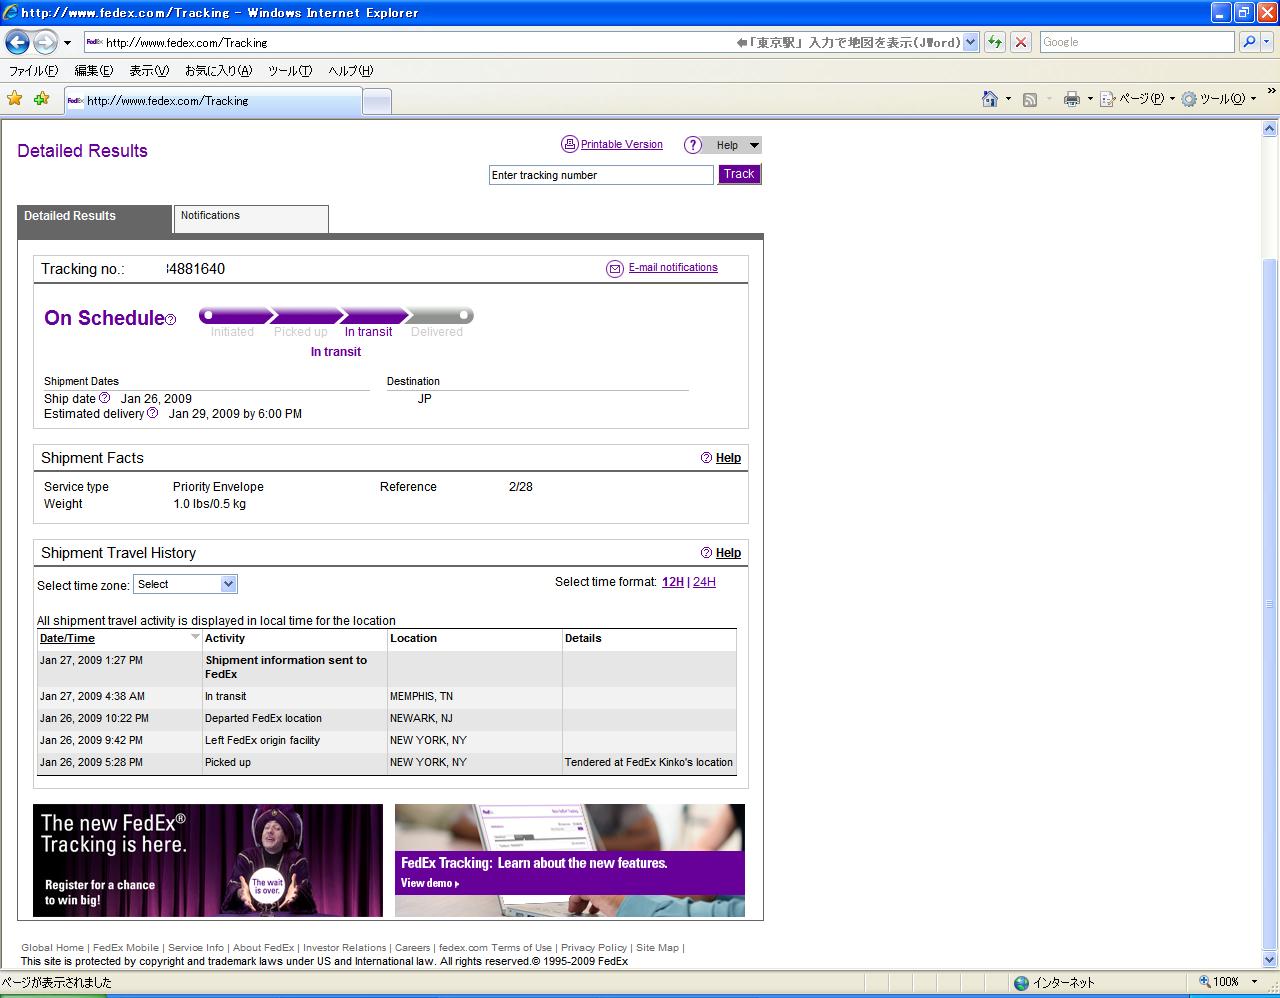The image size is (1280, 998).
Task: Expand the Home button dropdown arrow
Action: coord(1008,99)
